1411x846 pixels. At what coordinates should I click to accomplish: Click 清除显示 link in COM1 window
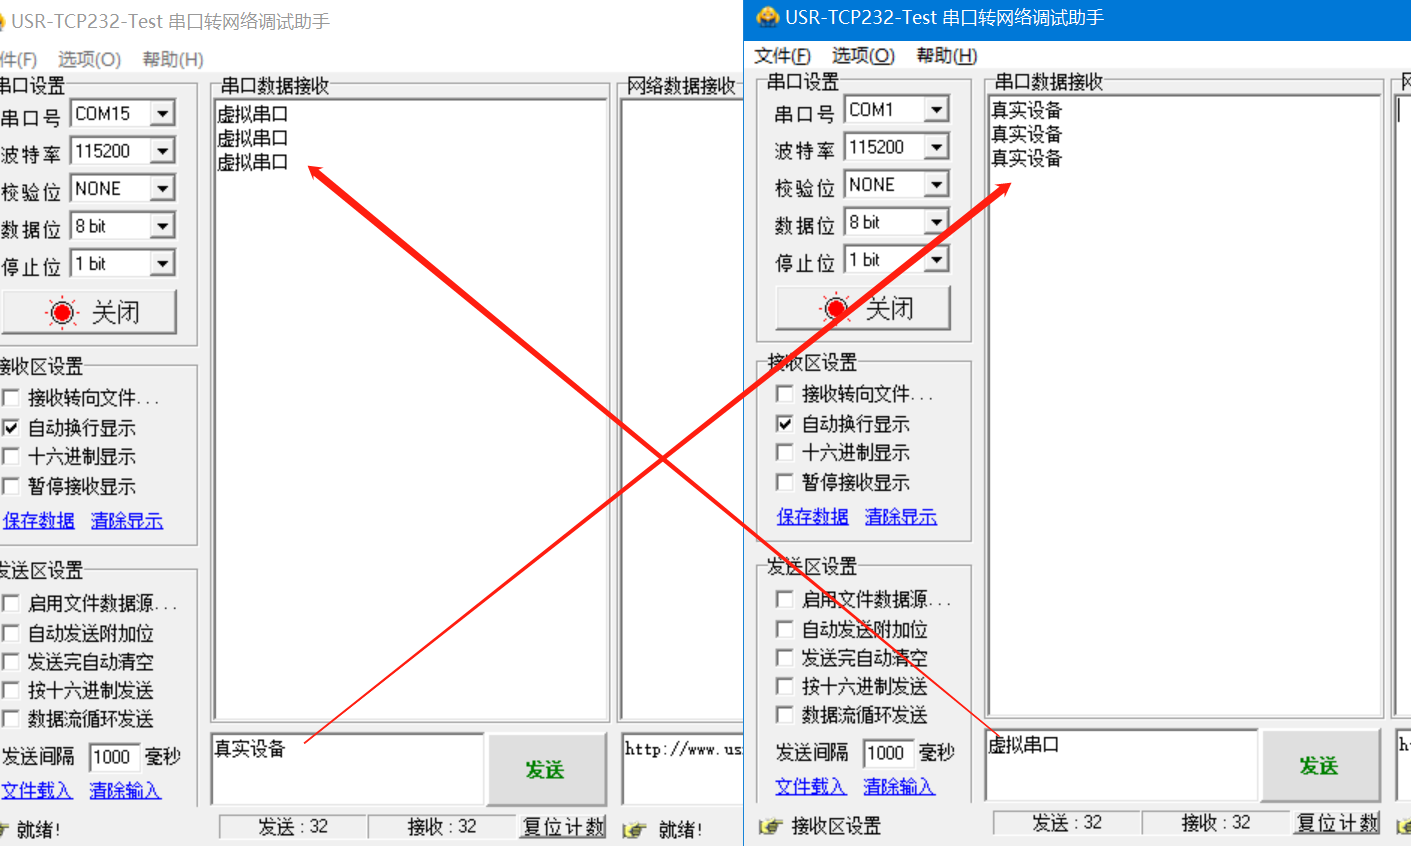901,517
